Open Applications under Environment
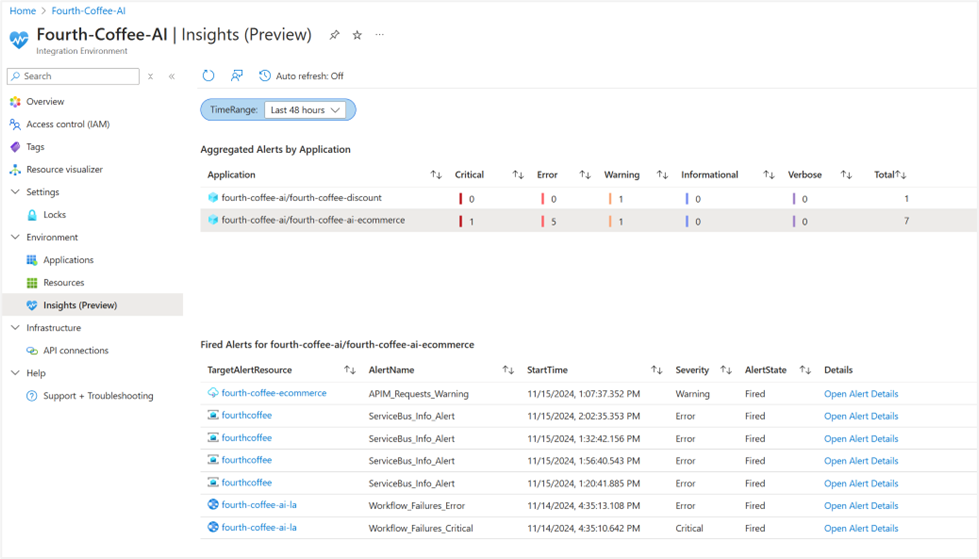Viewport: 979px width, 559px height. click(68, 260)
